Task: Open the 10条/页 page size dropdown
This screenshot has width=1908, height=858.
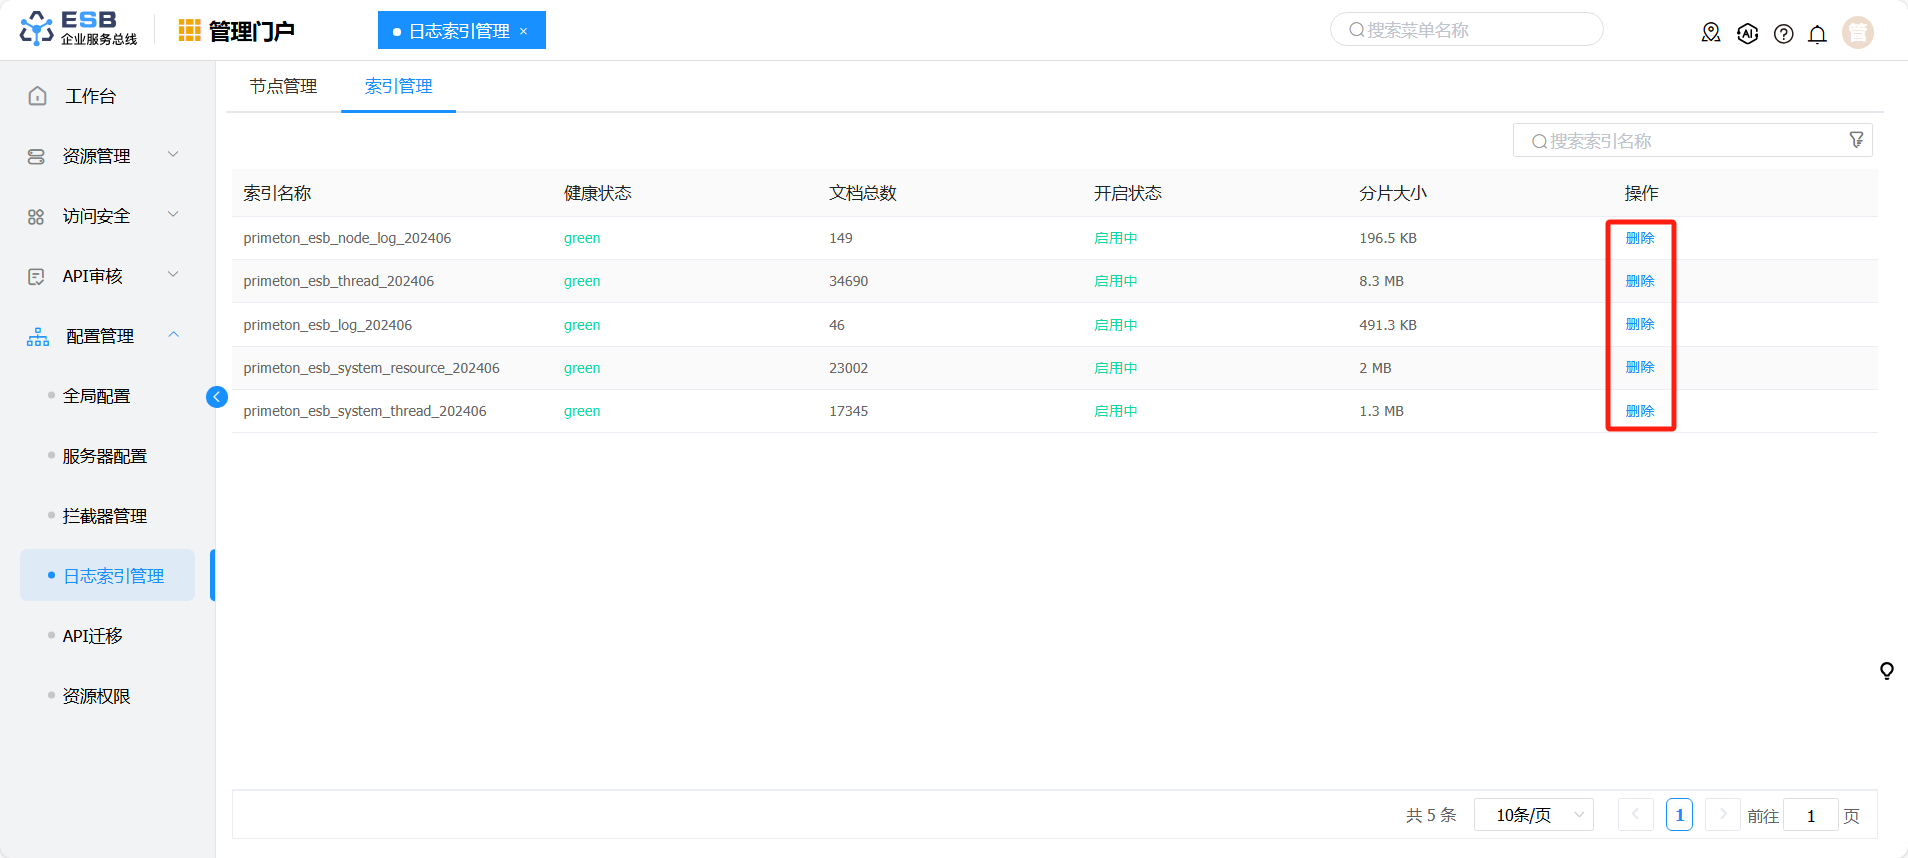Action: pyautogui.click(x=1533, y=815)
